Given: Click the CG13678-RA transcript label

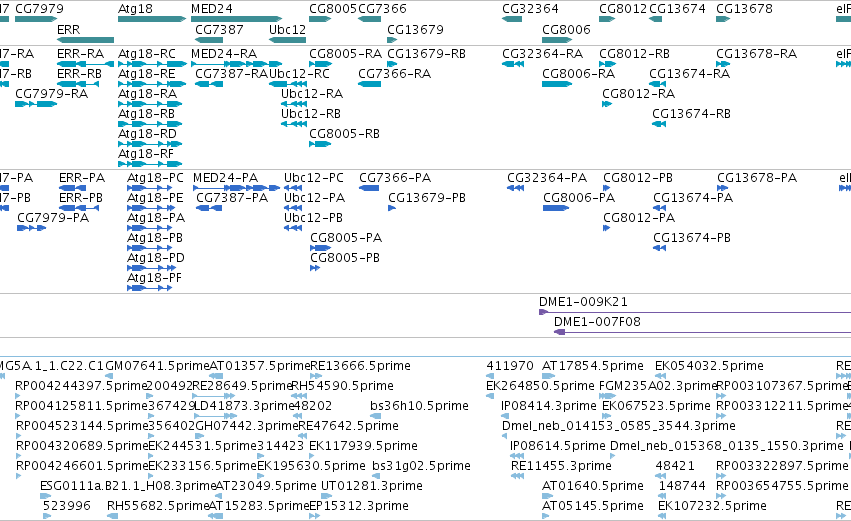Looking at the screenshot, I should coord(757,54).
